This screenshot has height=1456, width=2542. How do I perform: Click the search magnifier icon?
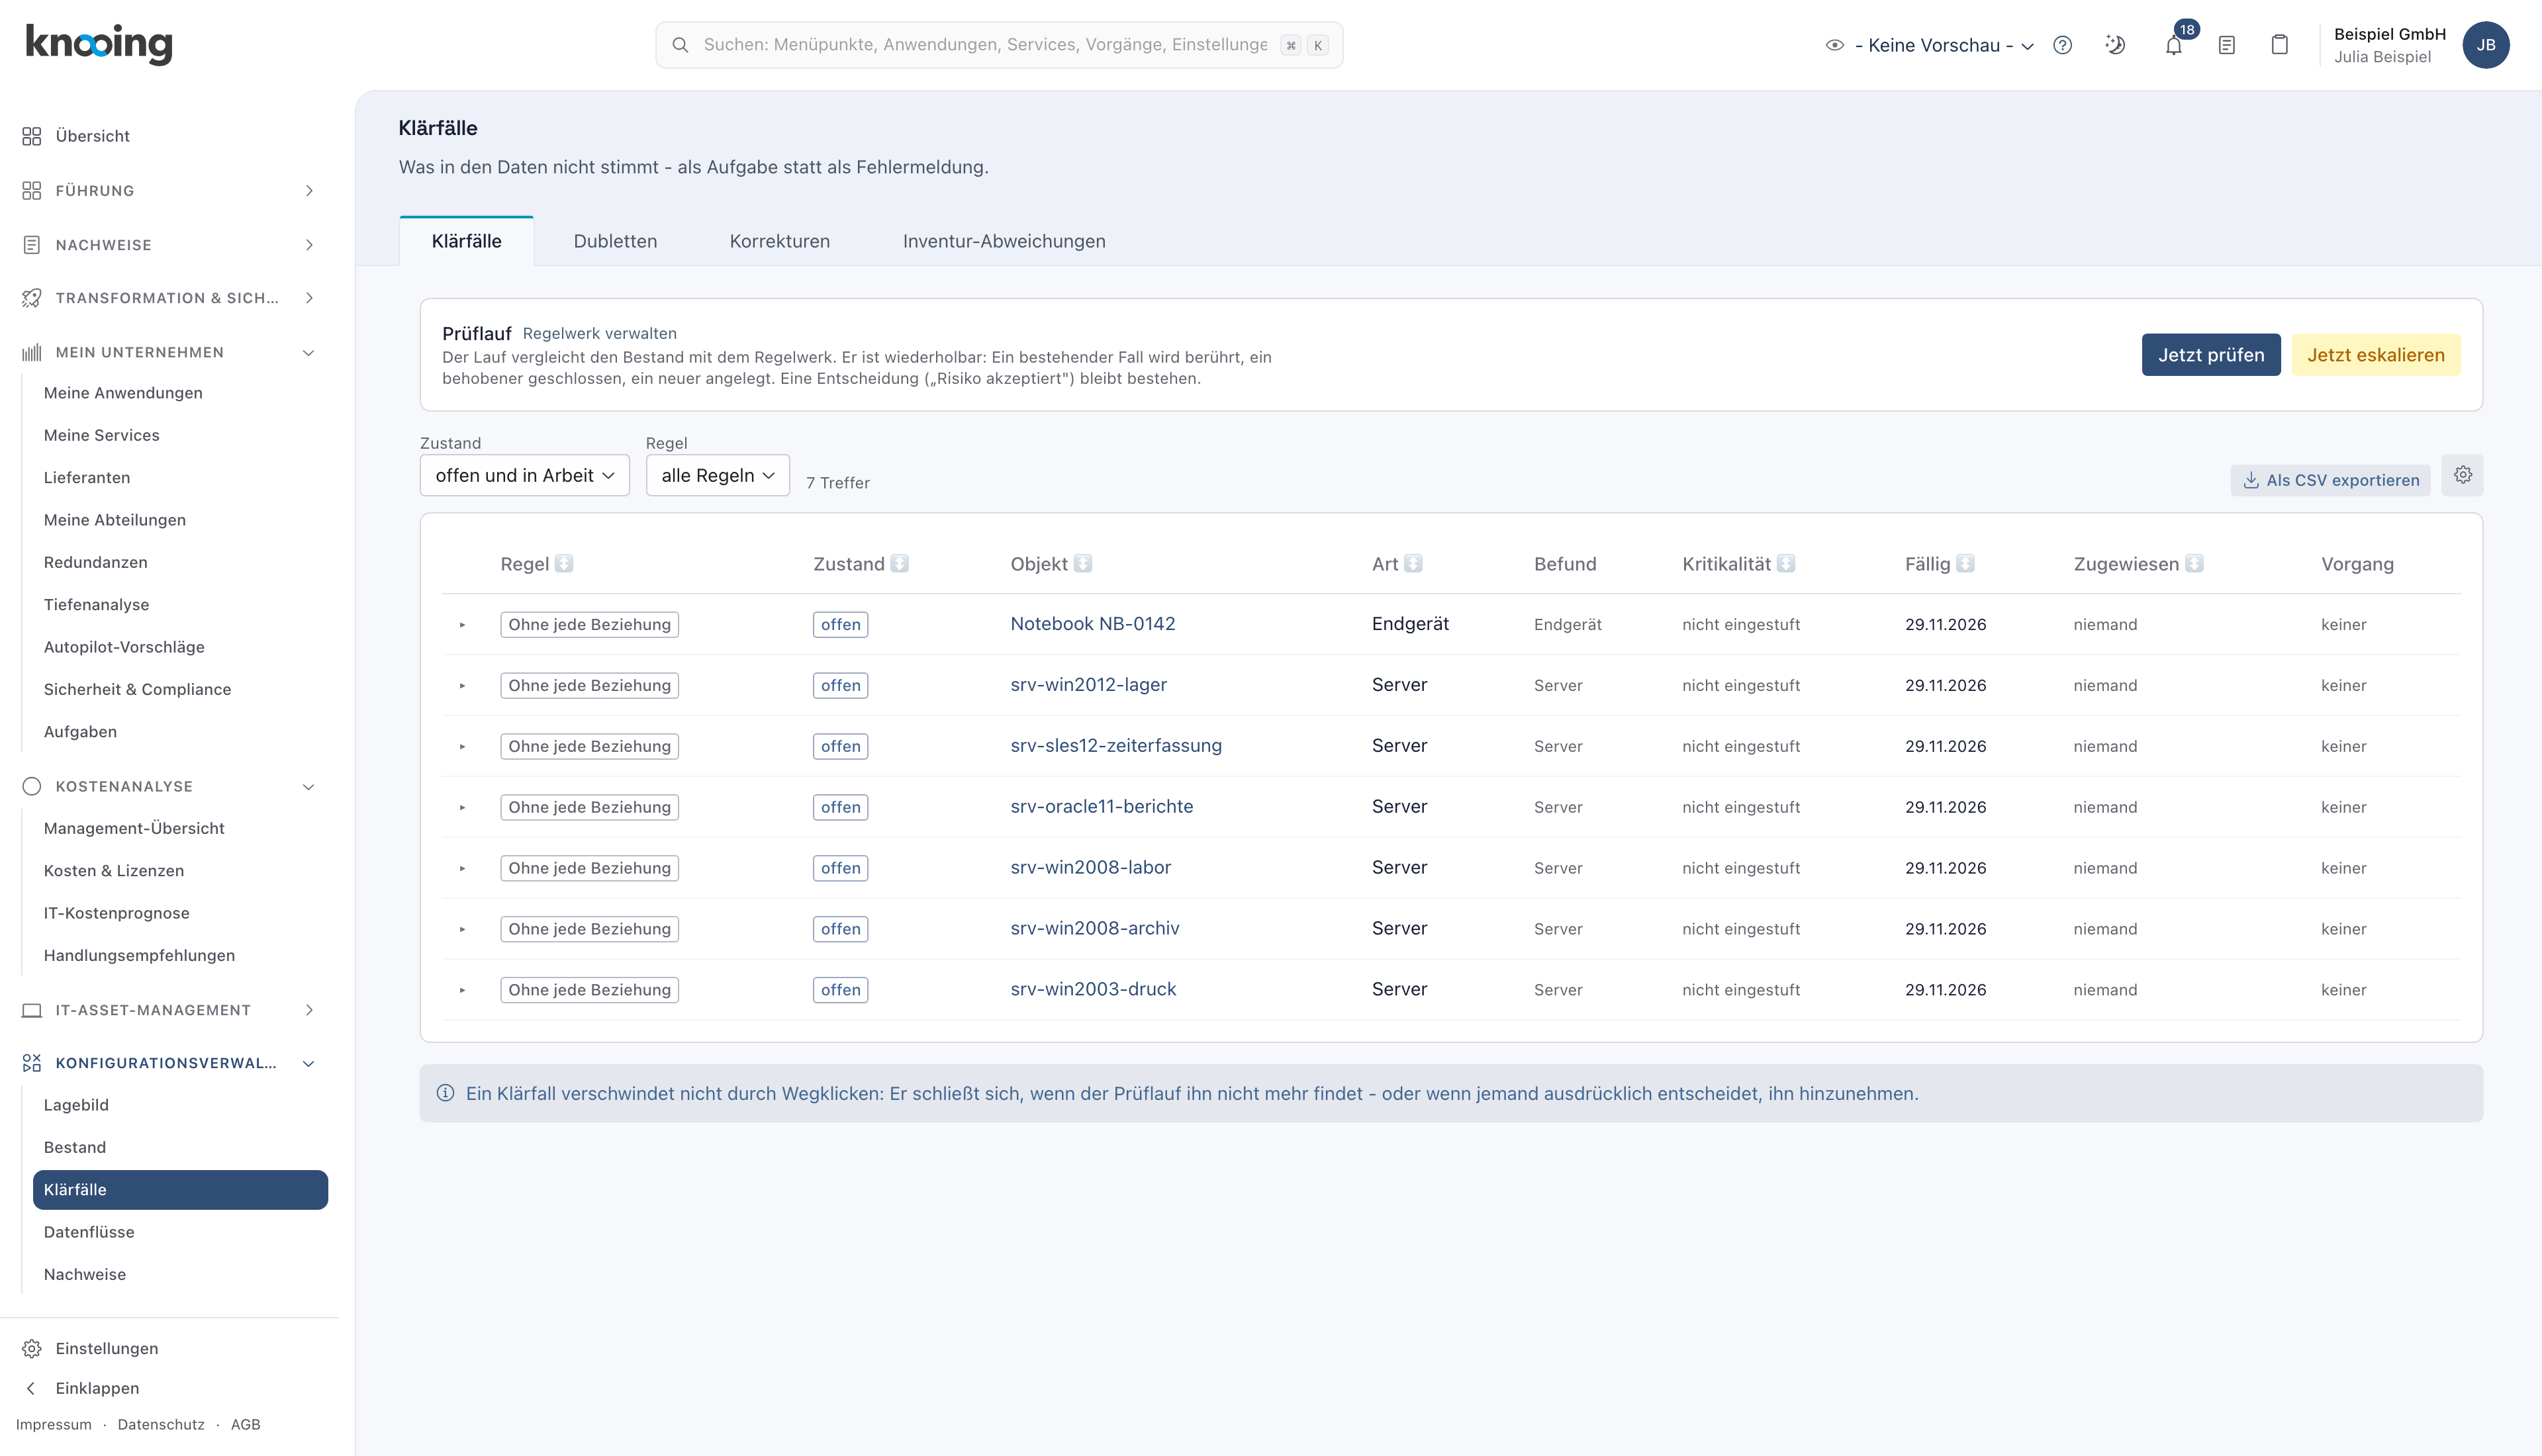(680, 45)
